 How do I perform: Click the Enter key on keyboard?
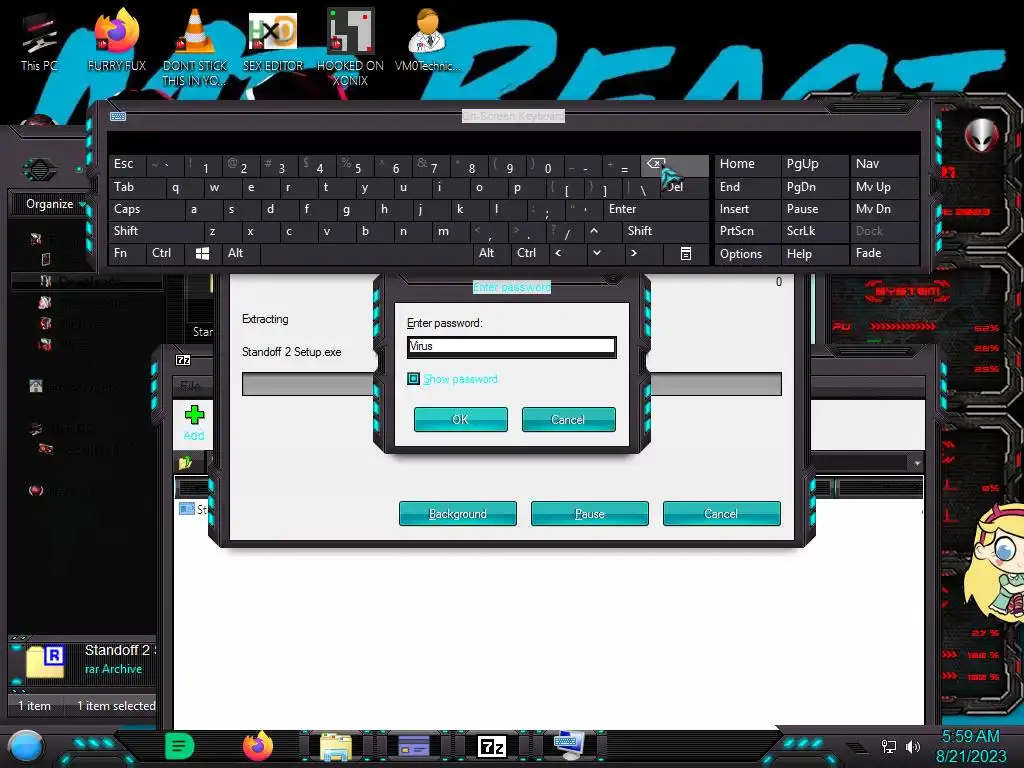656,209
